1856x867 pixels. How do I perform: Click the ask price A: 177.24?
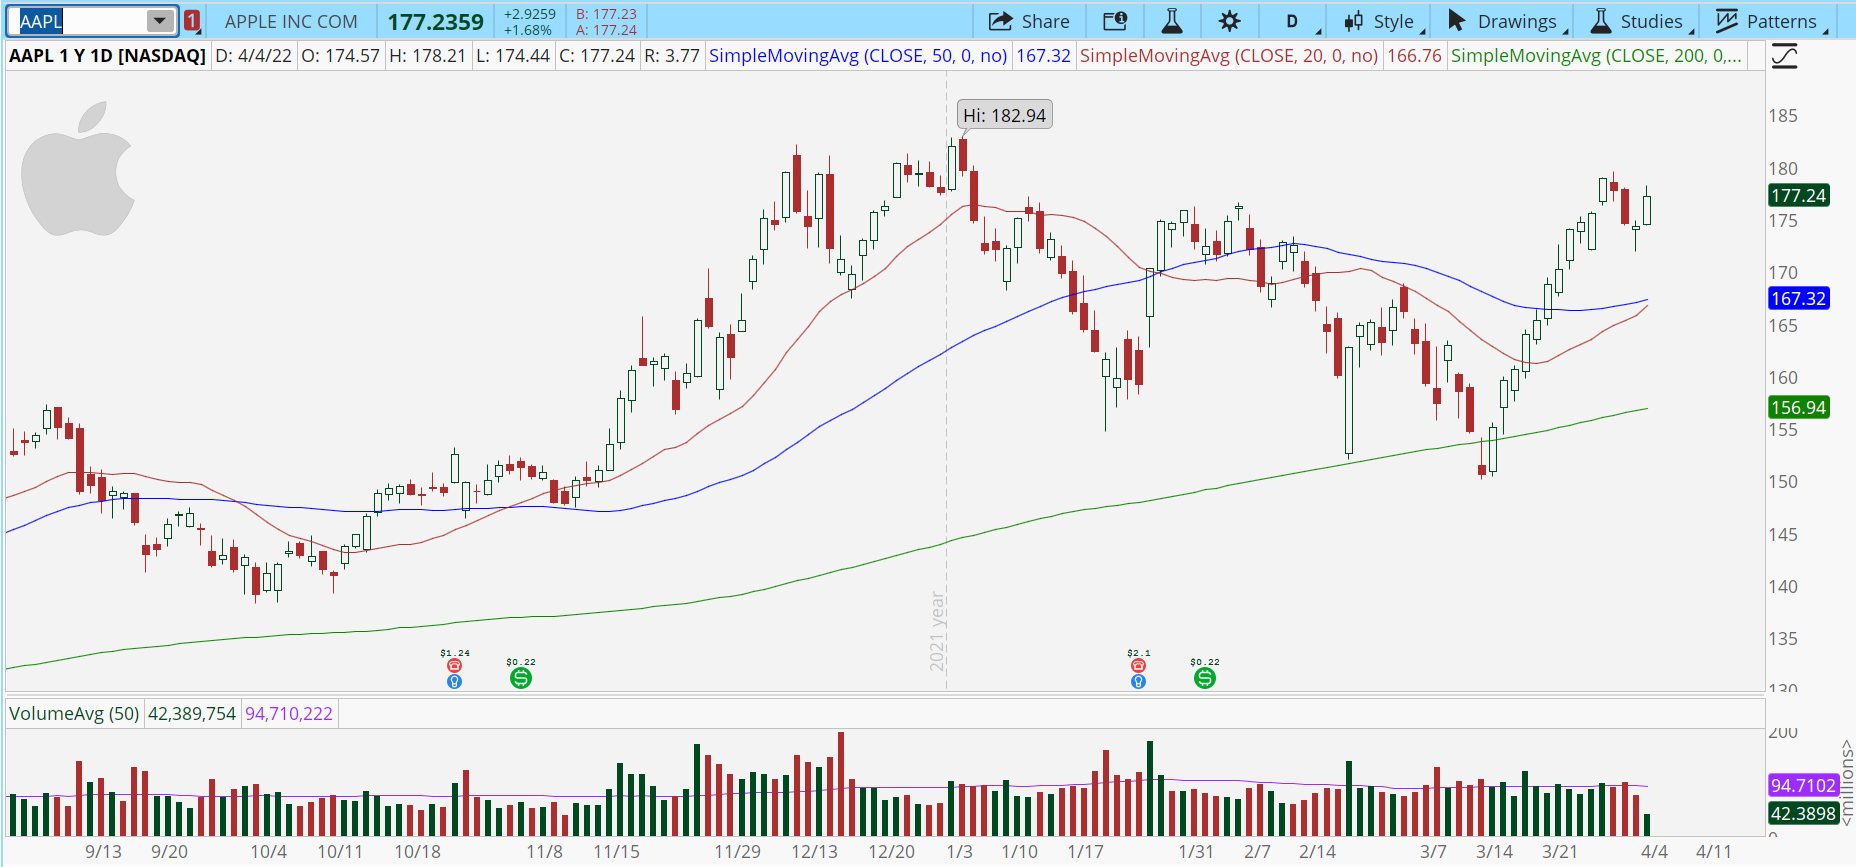(x=606, y=30)
